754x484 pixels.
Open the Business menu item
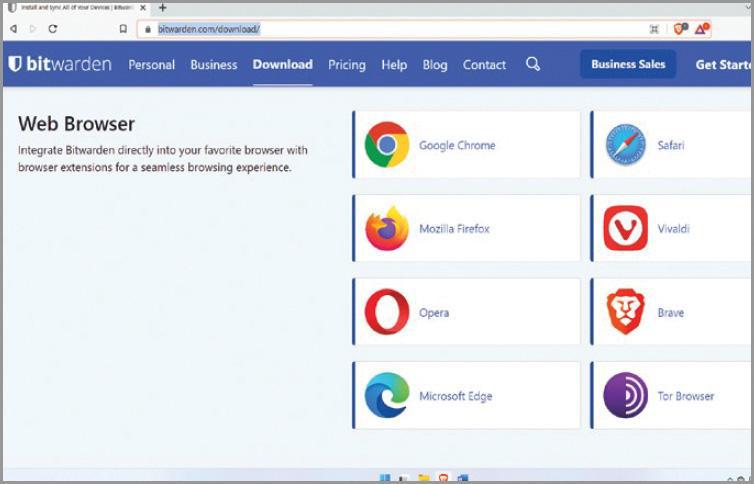tap(214, 64)
